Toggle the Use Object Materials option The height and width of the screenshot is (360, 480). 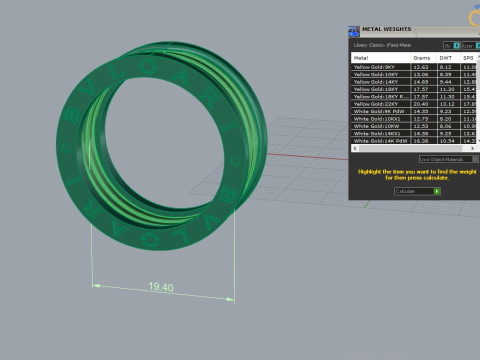point(449,159)
